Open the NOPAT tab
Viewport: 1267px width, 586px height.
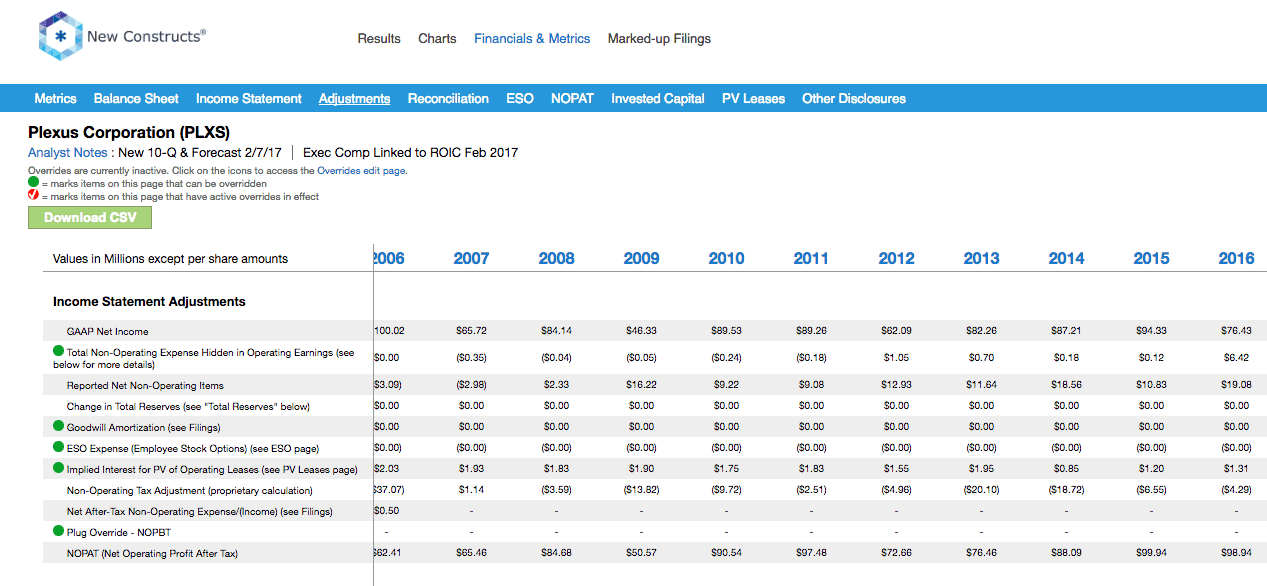point(572,98)
